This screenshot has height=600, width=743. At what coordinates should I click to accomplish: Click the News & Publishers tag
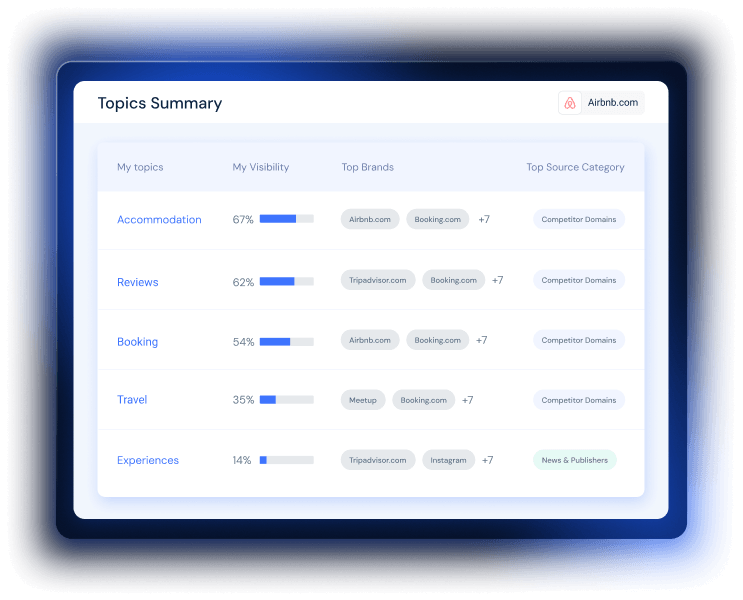point(575,460)
